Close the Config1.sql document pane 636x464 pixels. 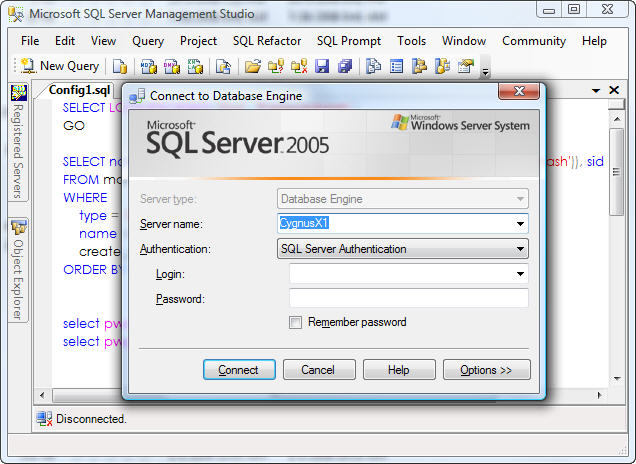615,90
